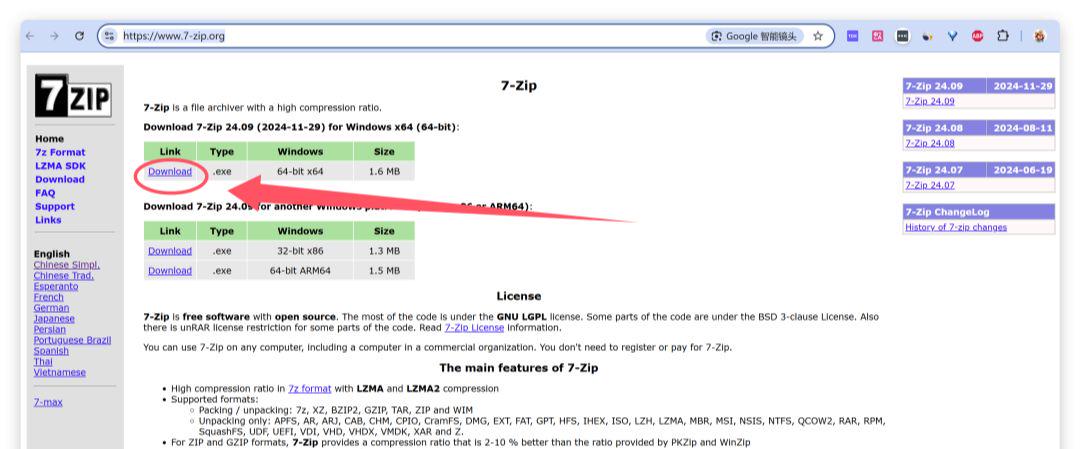The image size is (1080, 449).
Task: Click the 7-Zip logo
Action: (73, 95)
